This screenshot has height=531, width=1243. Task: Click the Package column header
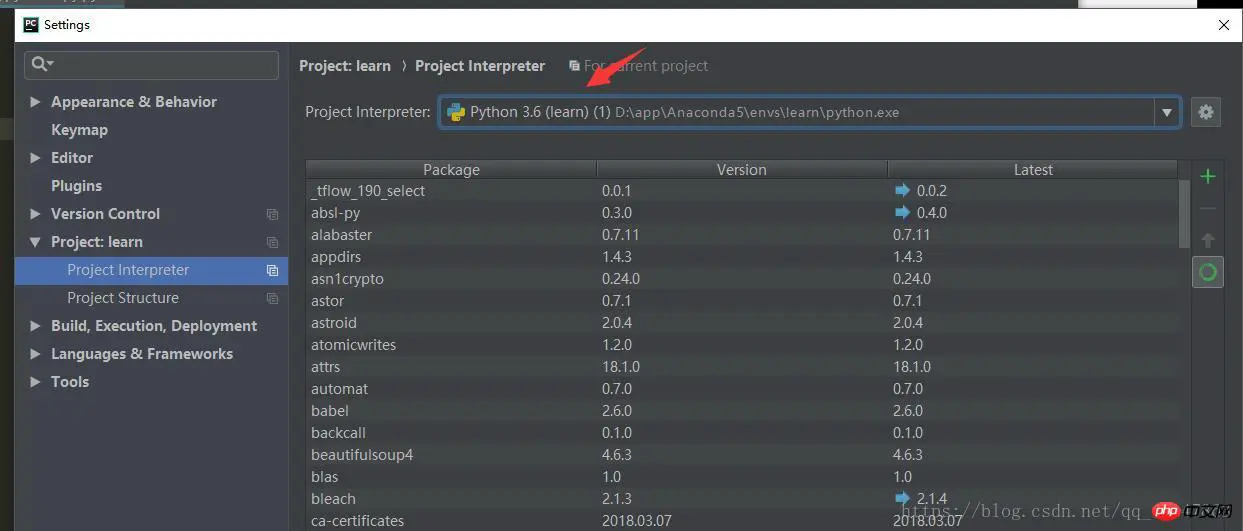tap(451, 170)
